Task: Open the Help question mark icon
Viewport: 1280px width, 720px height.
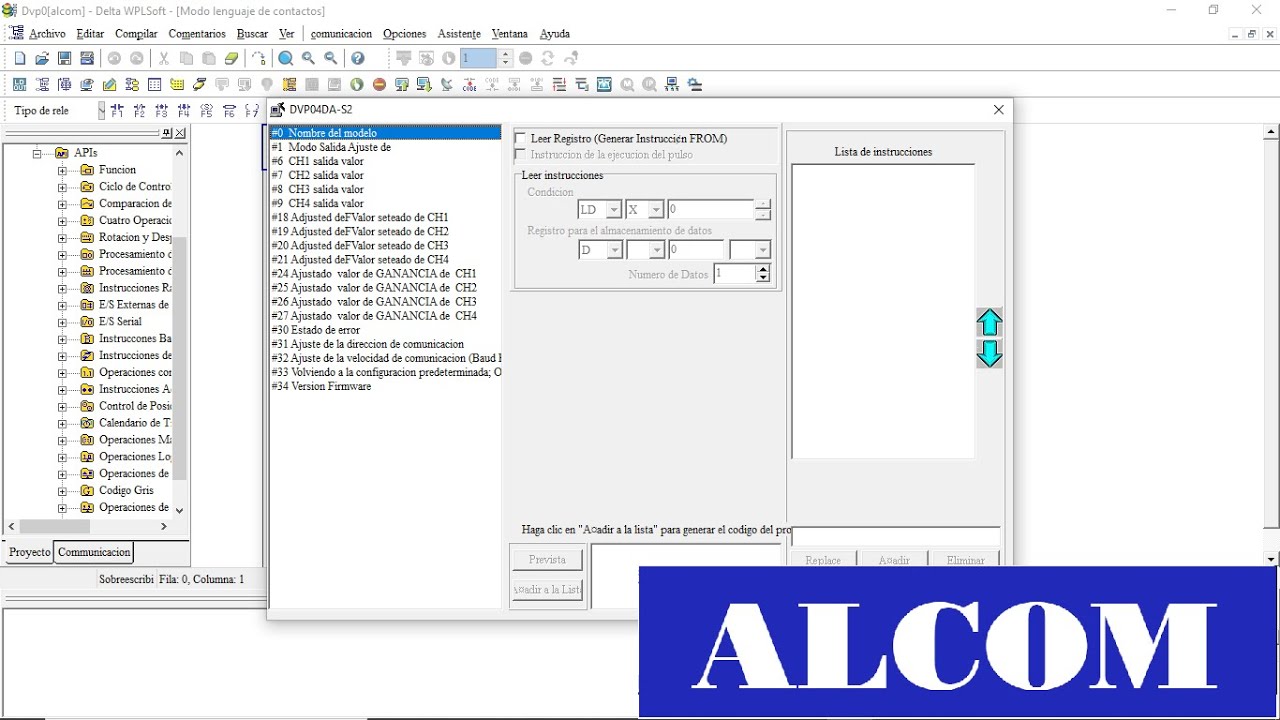Action: pyautogui.click(x=357, y=59)
